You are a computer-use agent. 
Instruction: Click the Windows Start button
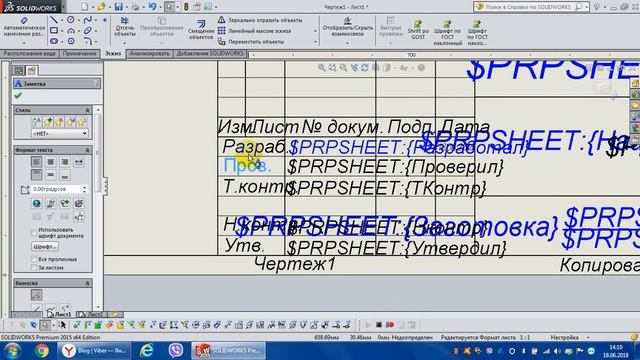click(13, 351)
